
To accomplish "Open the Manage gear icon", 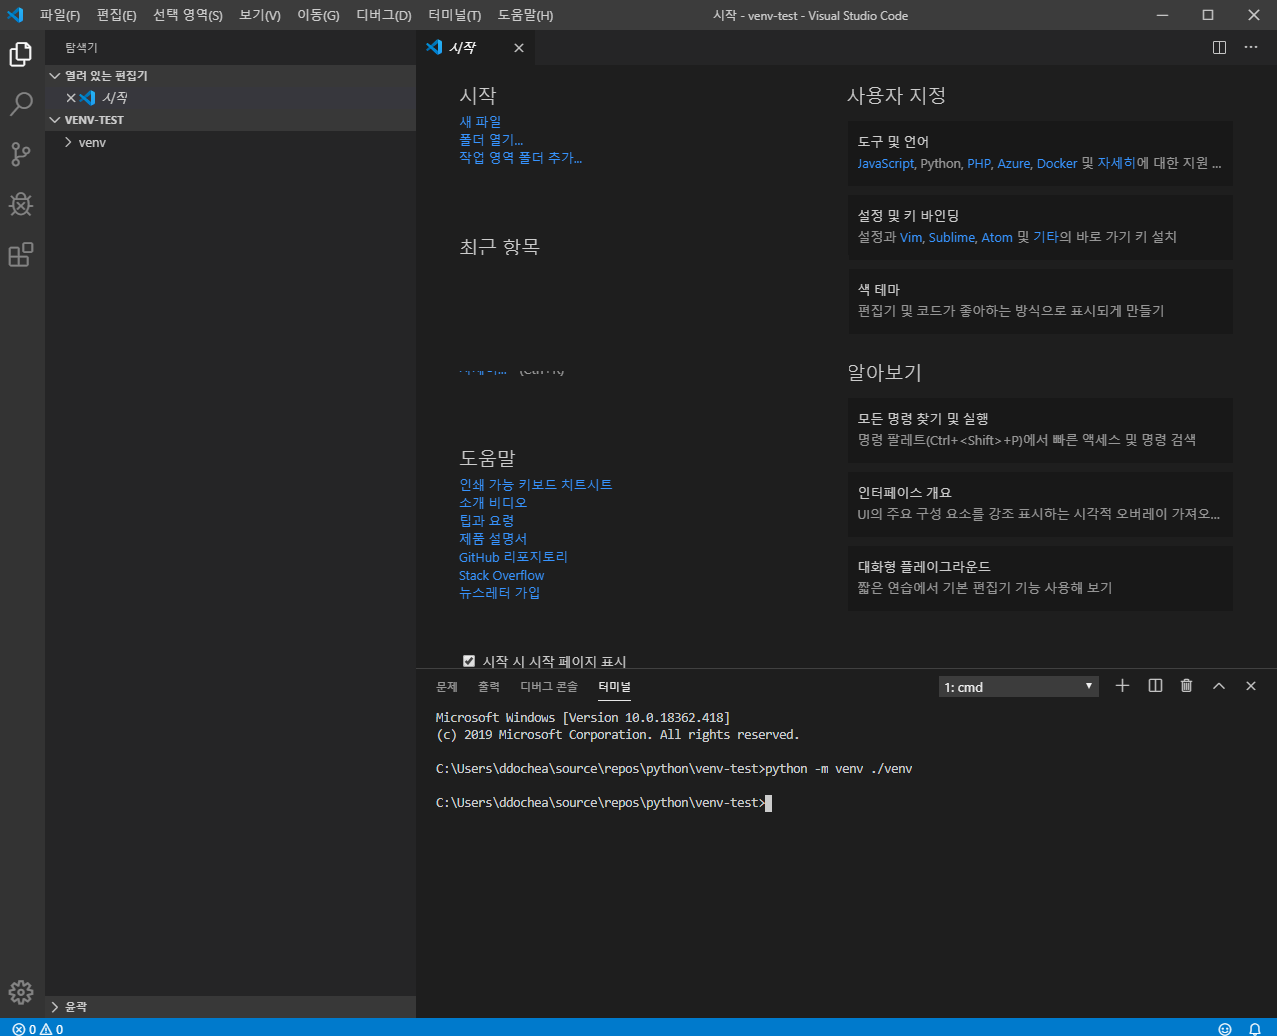I will pyautogui.click(x=21, y=992).
